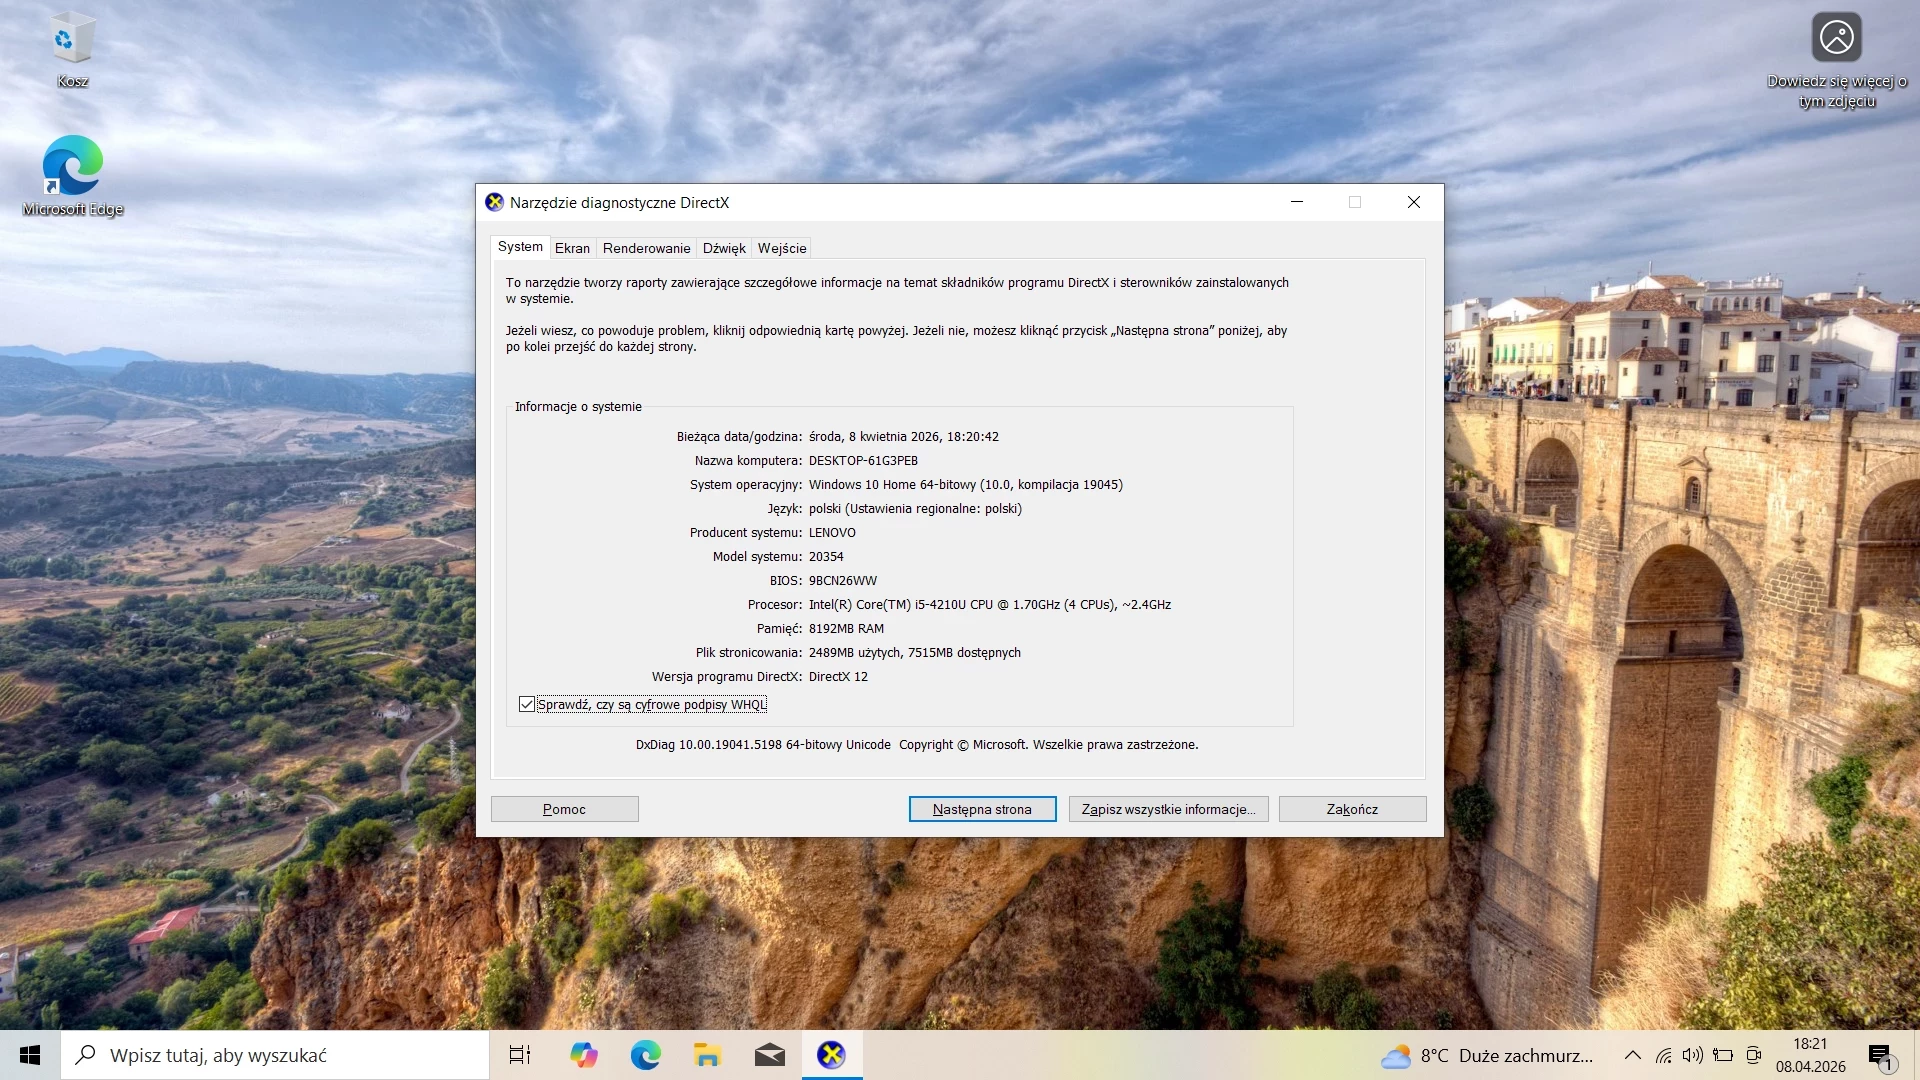Uncheck the WHQL digital signatures checkbox
Screen dimensions: 1920x1080
click(x=527, y=705)
